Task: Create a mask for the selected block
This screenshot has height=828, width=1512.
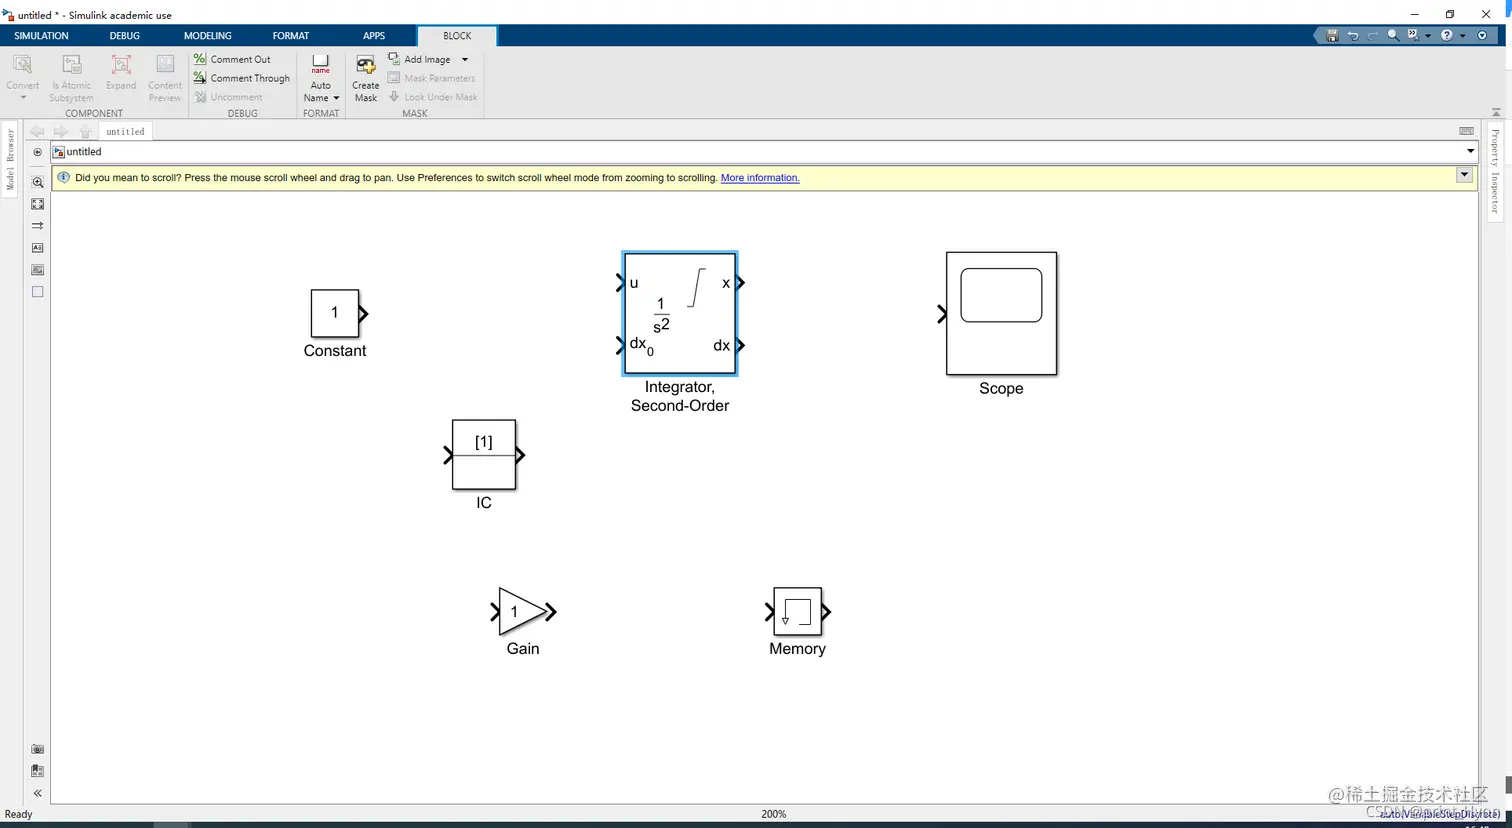Action: [366, 78]
